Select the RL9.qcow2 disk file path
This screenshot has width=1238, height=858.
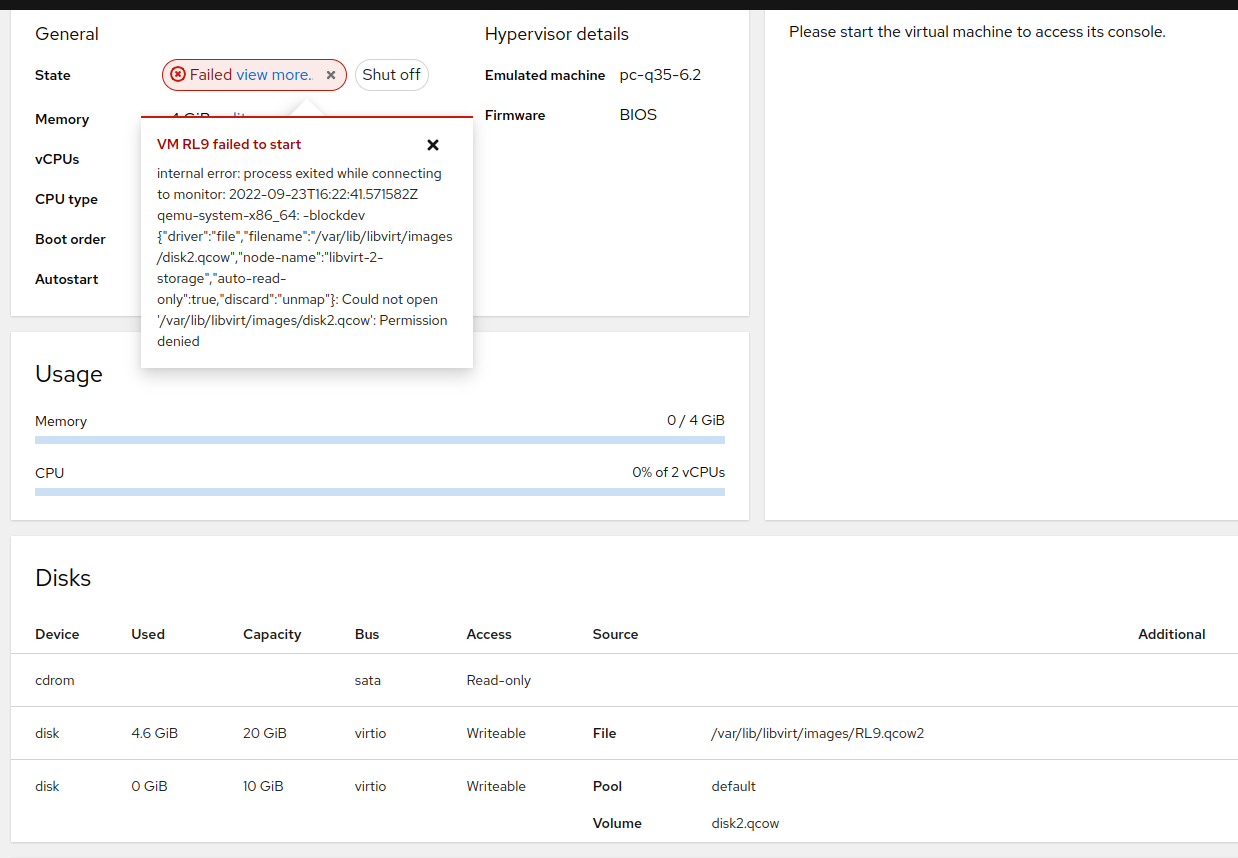click(818, 733)
